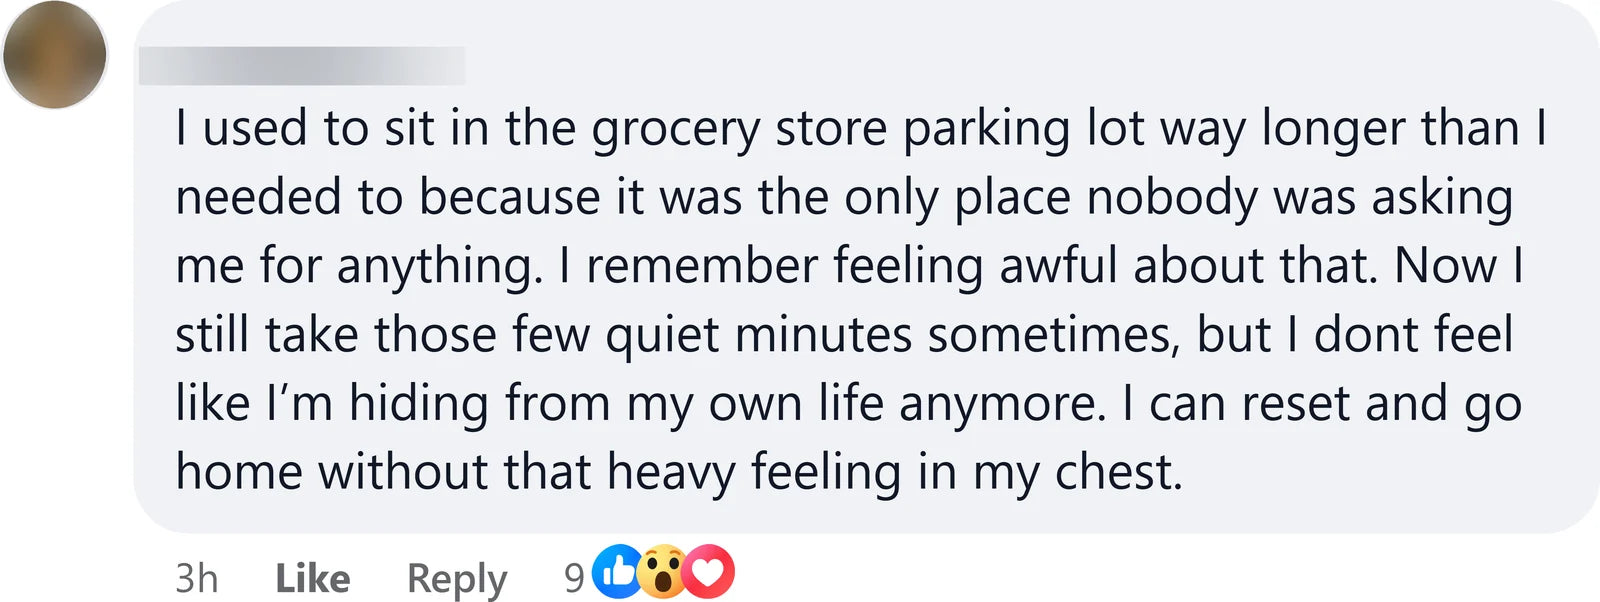Click the word "reset" in the comment
Image resolution: width=1600 pixels, height=602 pixels.
pos(1295,404)
